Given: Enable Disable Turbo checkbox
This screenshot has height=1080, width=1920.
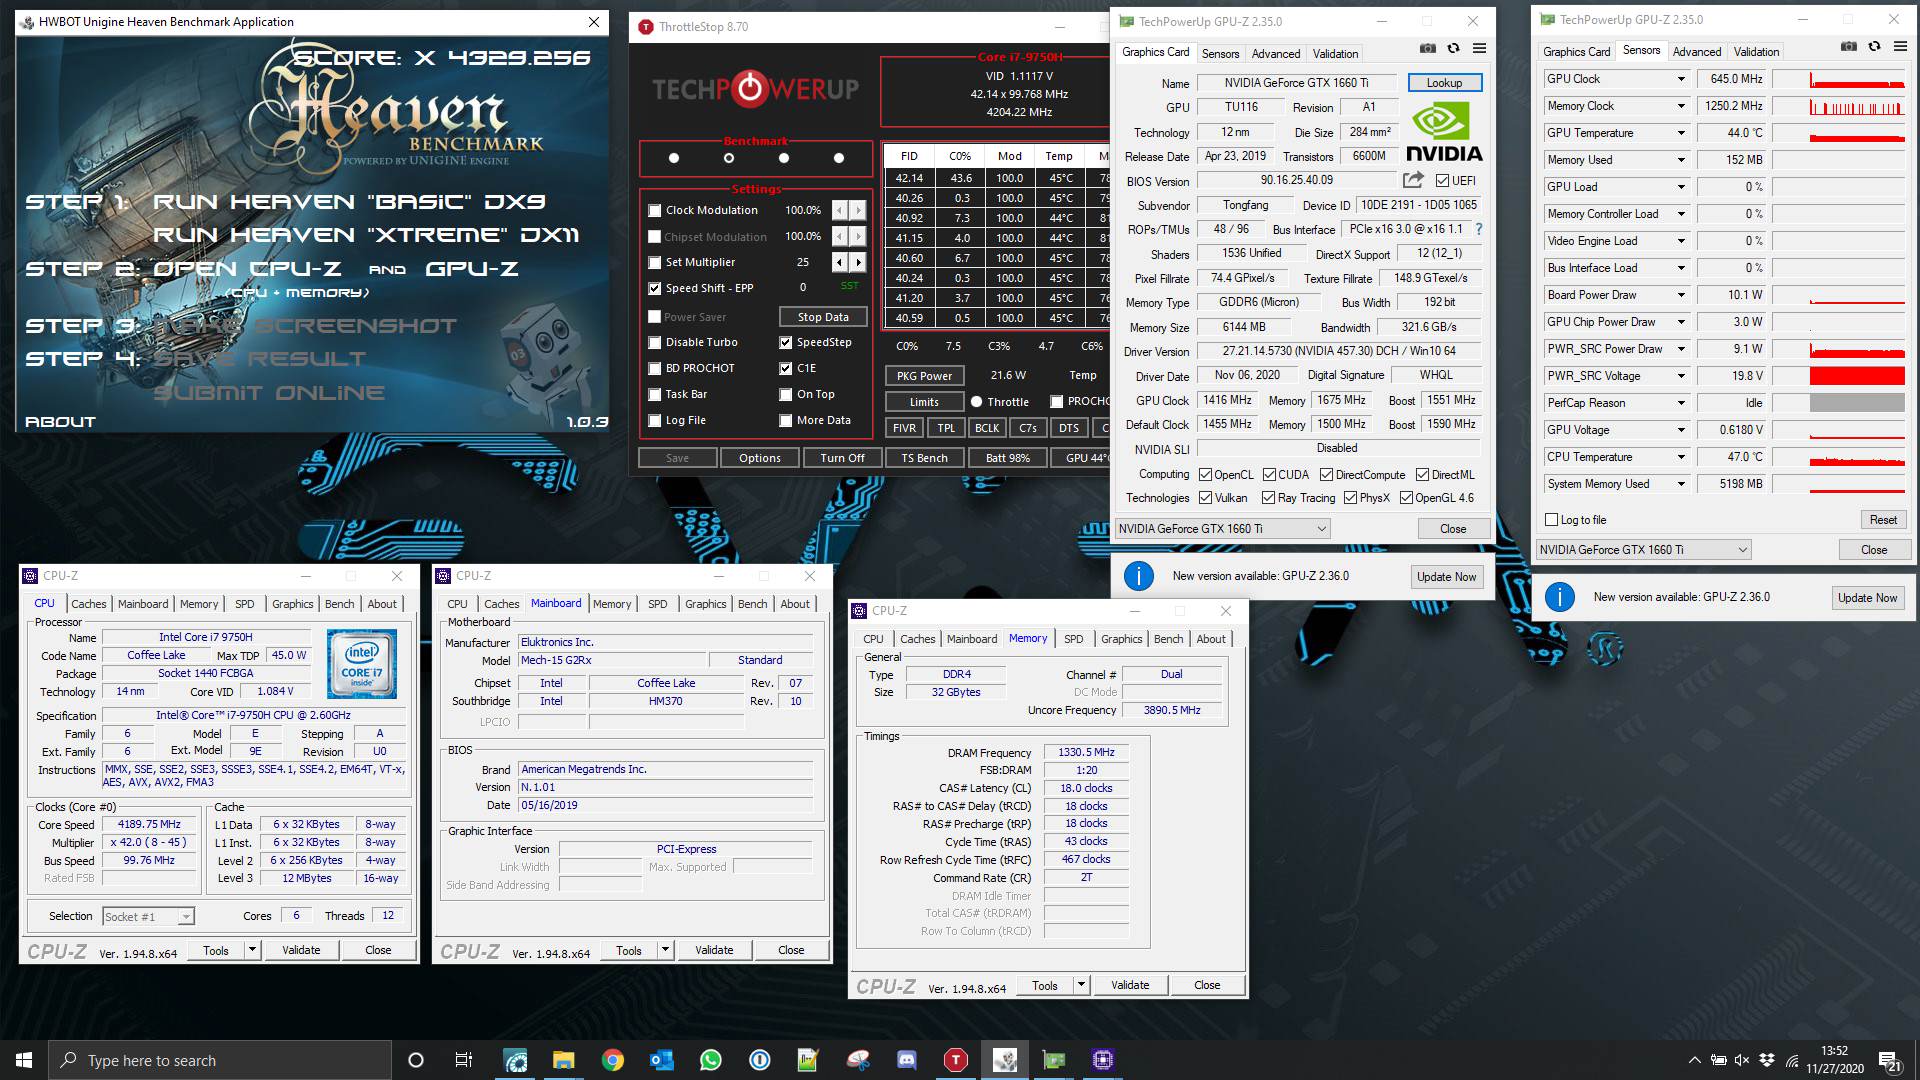Looking at the screenshot, I should click(654, 342).
